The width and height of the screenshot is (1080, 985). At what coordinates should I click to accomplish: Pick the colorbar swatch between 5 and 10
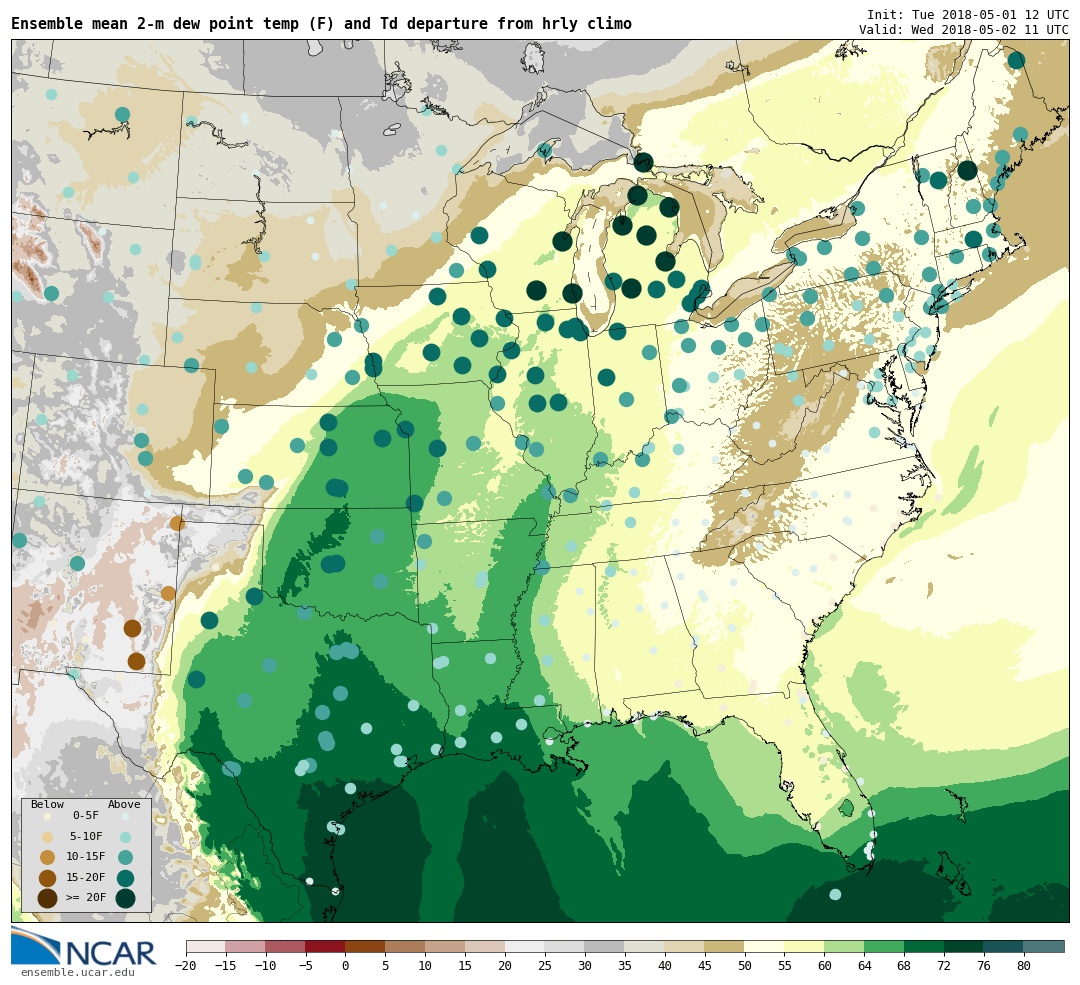pos(405,946)
